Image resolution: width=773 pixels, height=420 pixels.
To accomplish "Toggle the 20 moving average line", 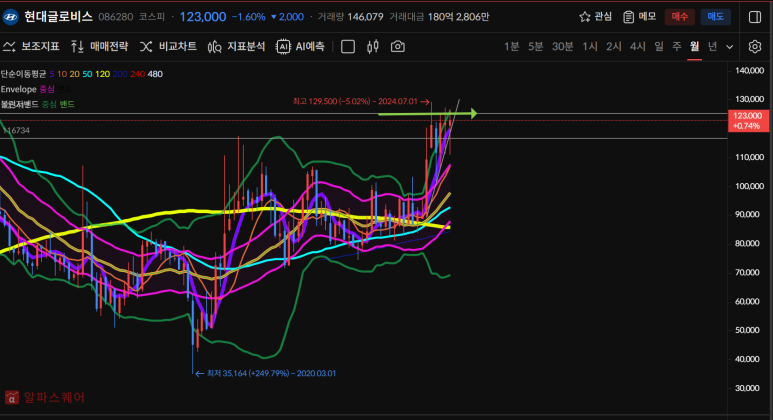I will click(74, 74).
